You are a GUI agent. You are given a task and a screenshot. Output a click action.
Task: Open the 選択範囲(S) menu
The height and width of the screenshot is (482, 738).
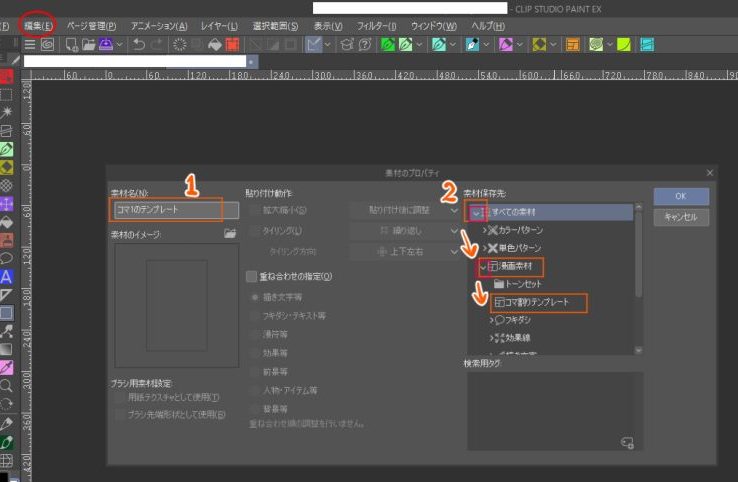click(x=275, y=26)
